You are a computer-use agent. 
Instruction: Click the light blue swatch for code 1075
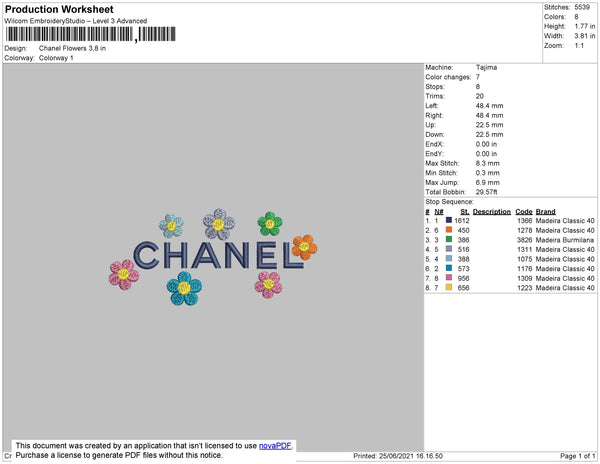[x=449, y=258]
